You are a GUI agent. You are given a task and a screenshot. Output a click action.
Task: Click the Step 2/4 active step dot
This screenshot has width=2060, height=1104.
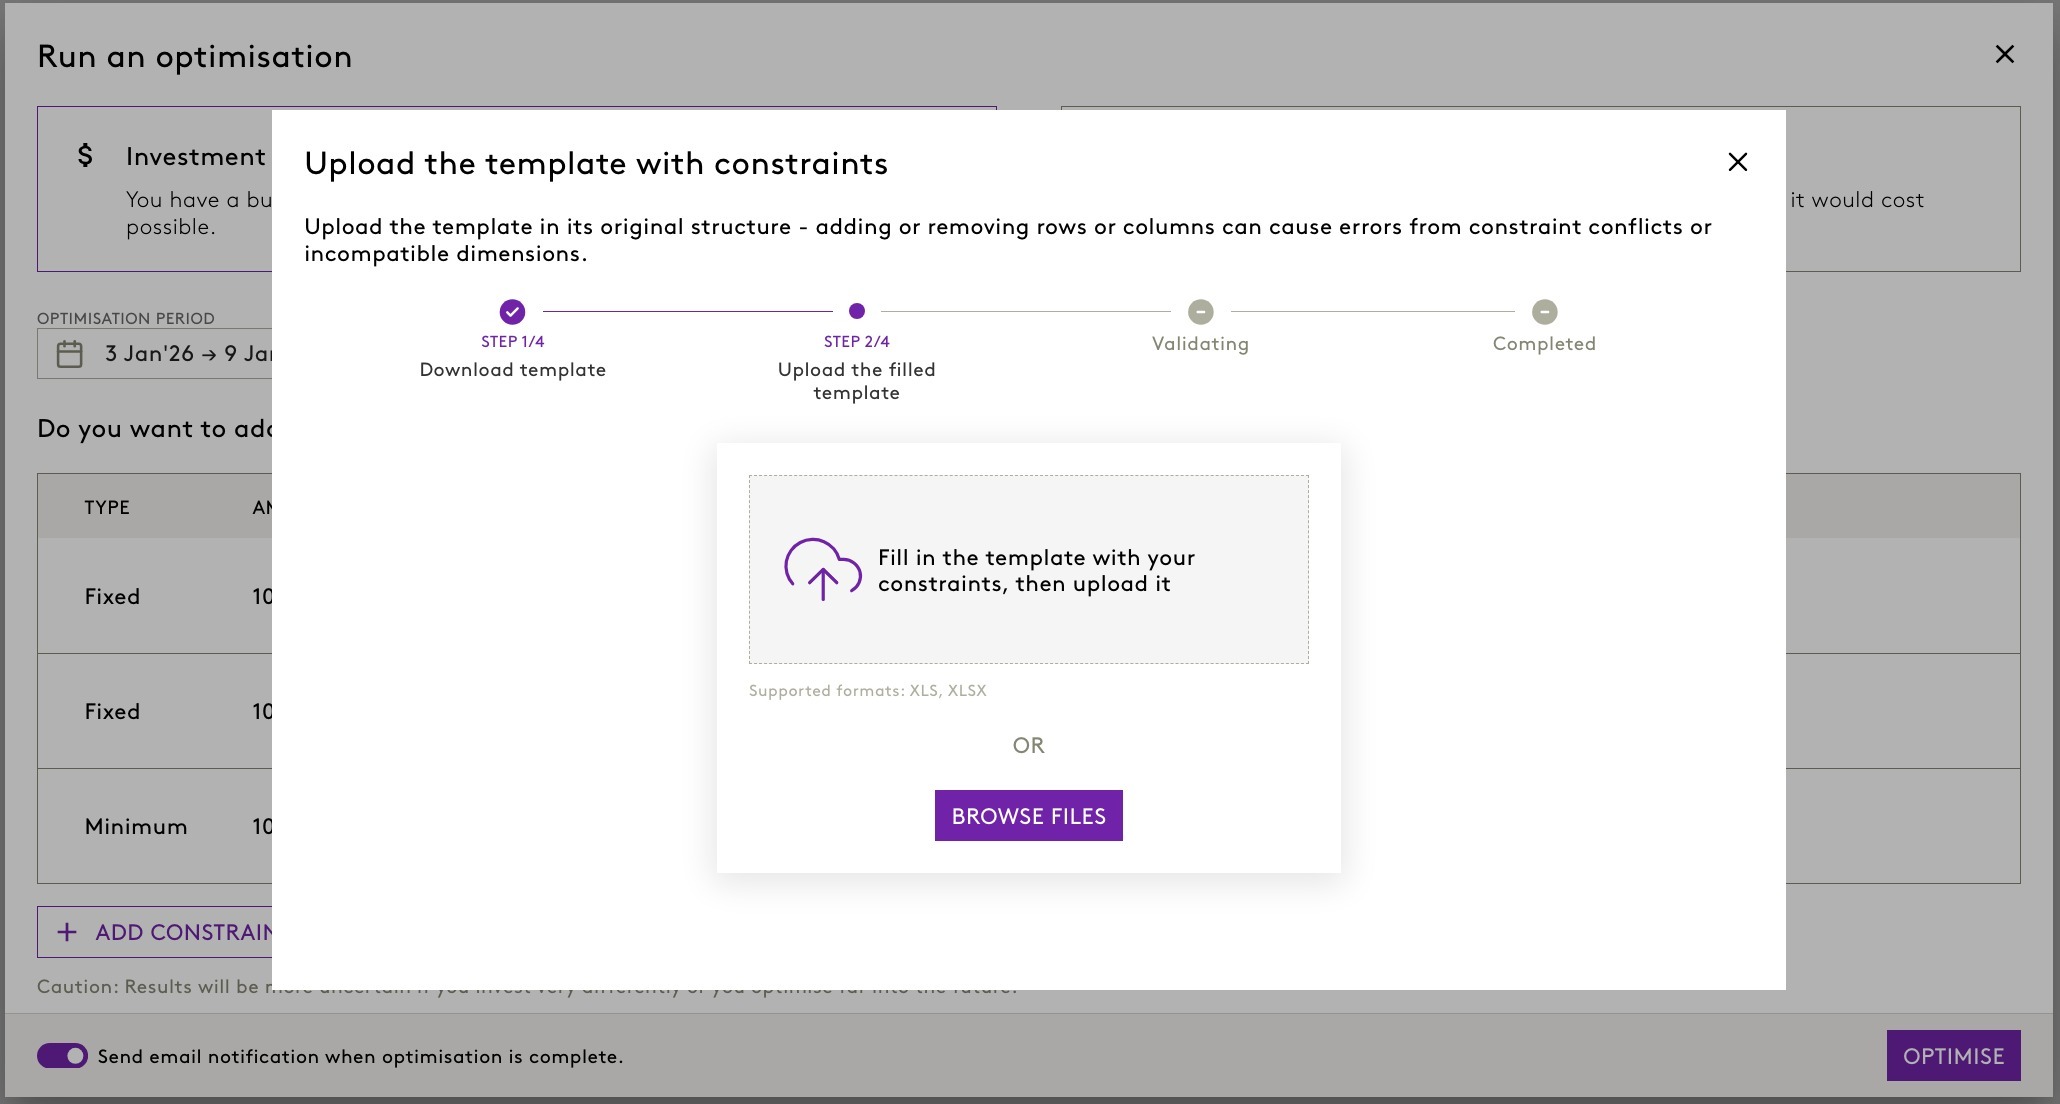click(856, 311)
